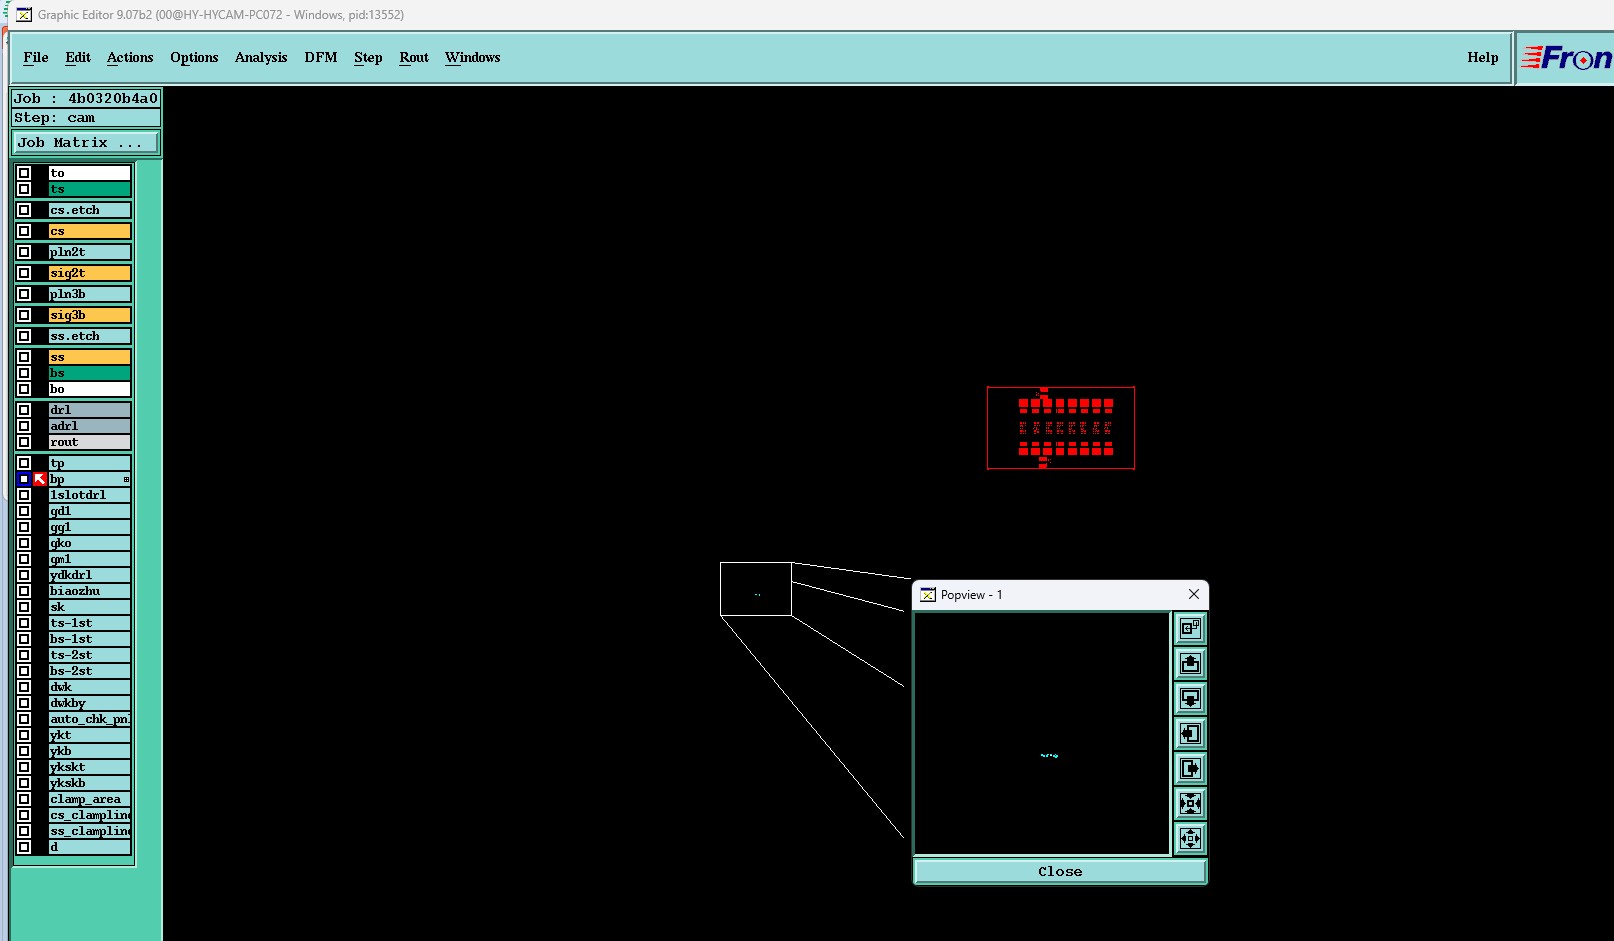Click the Popview zoom-in converging-arrows icon
The height and width of the screenshot is (941, 1614).
[x=1190, y=803]
